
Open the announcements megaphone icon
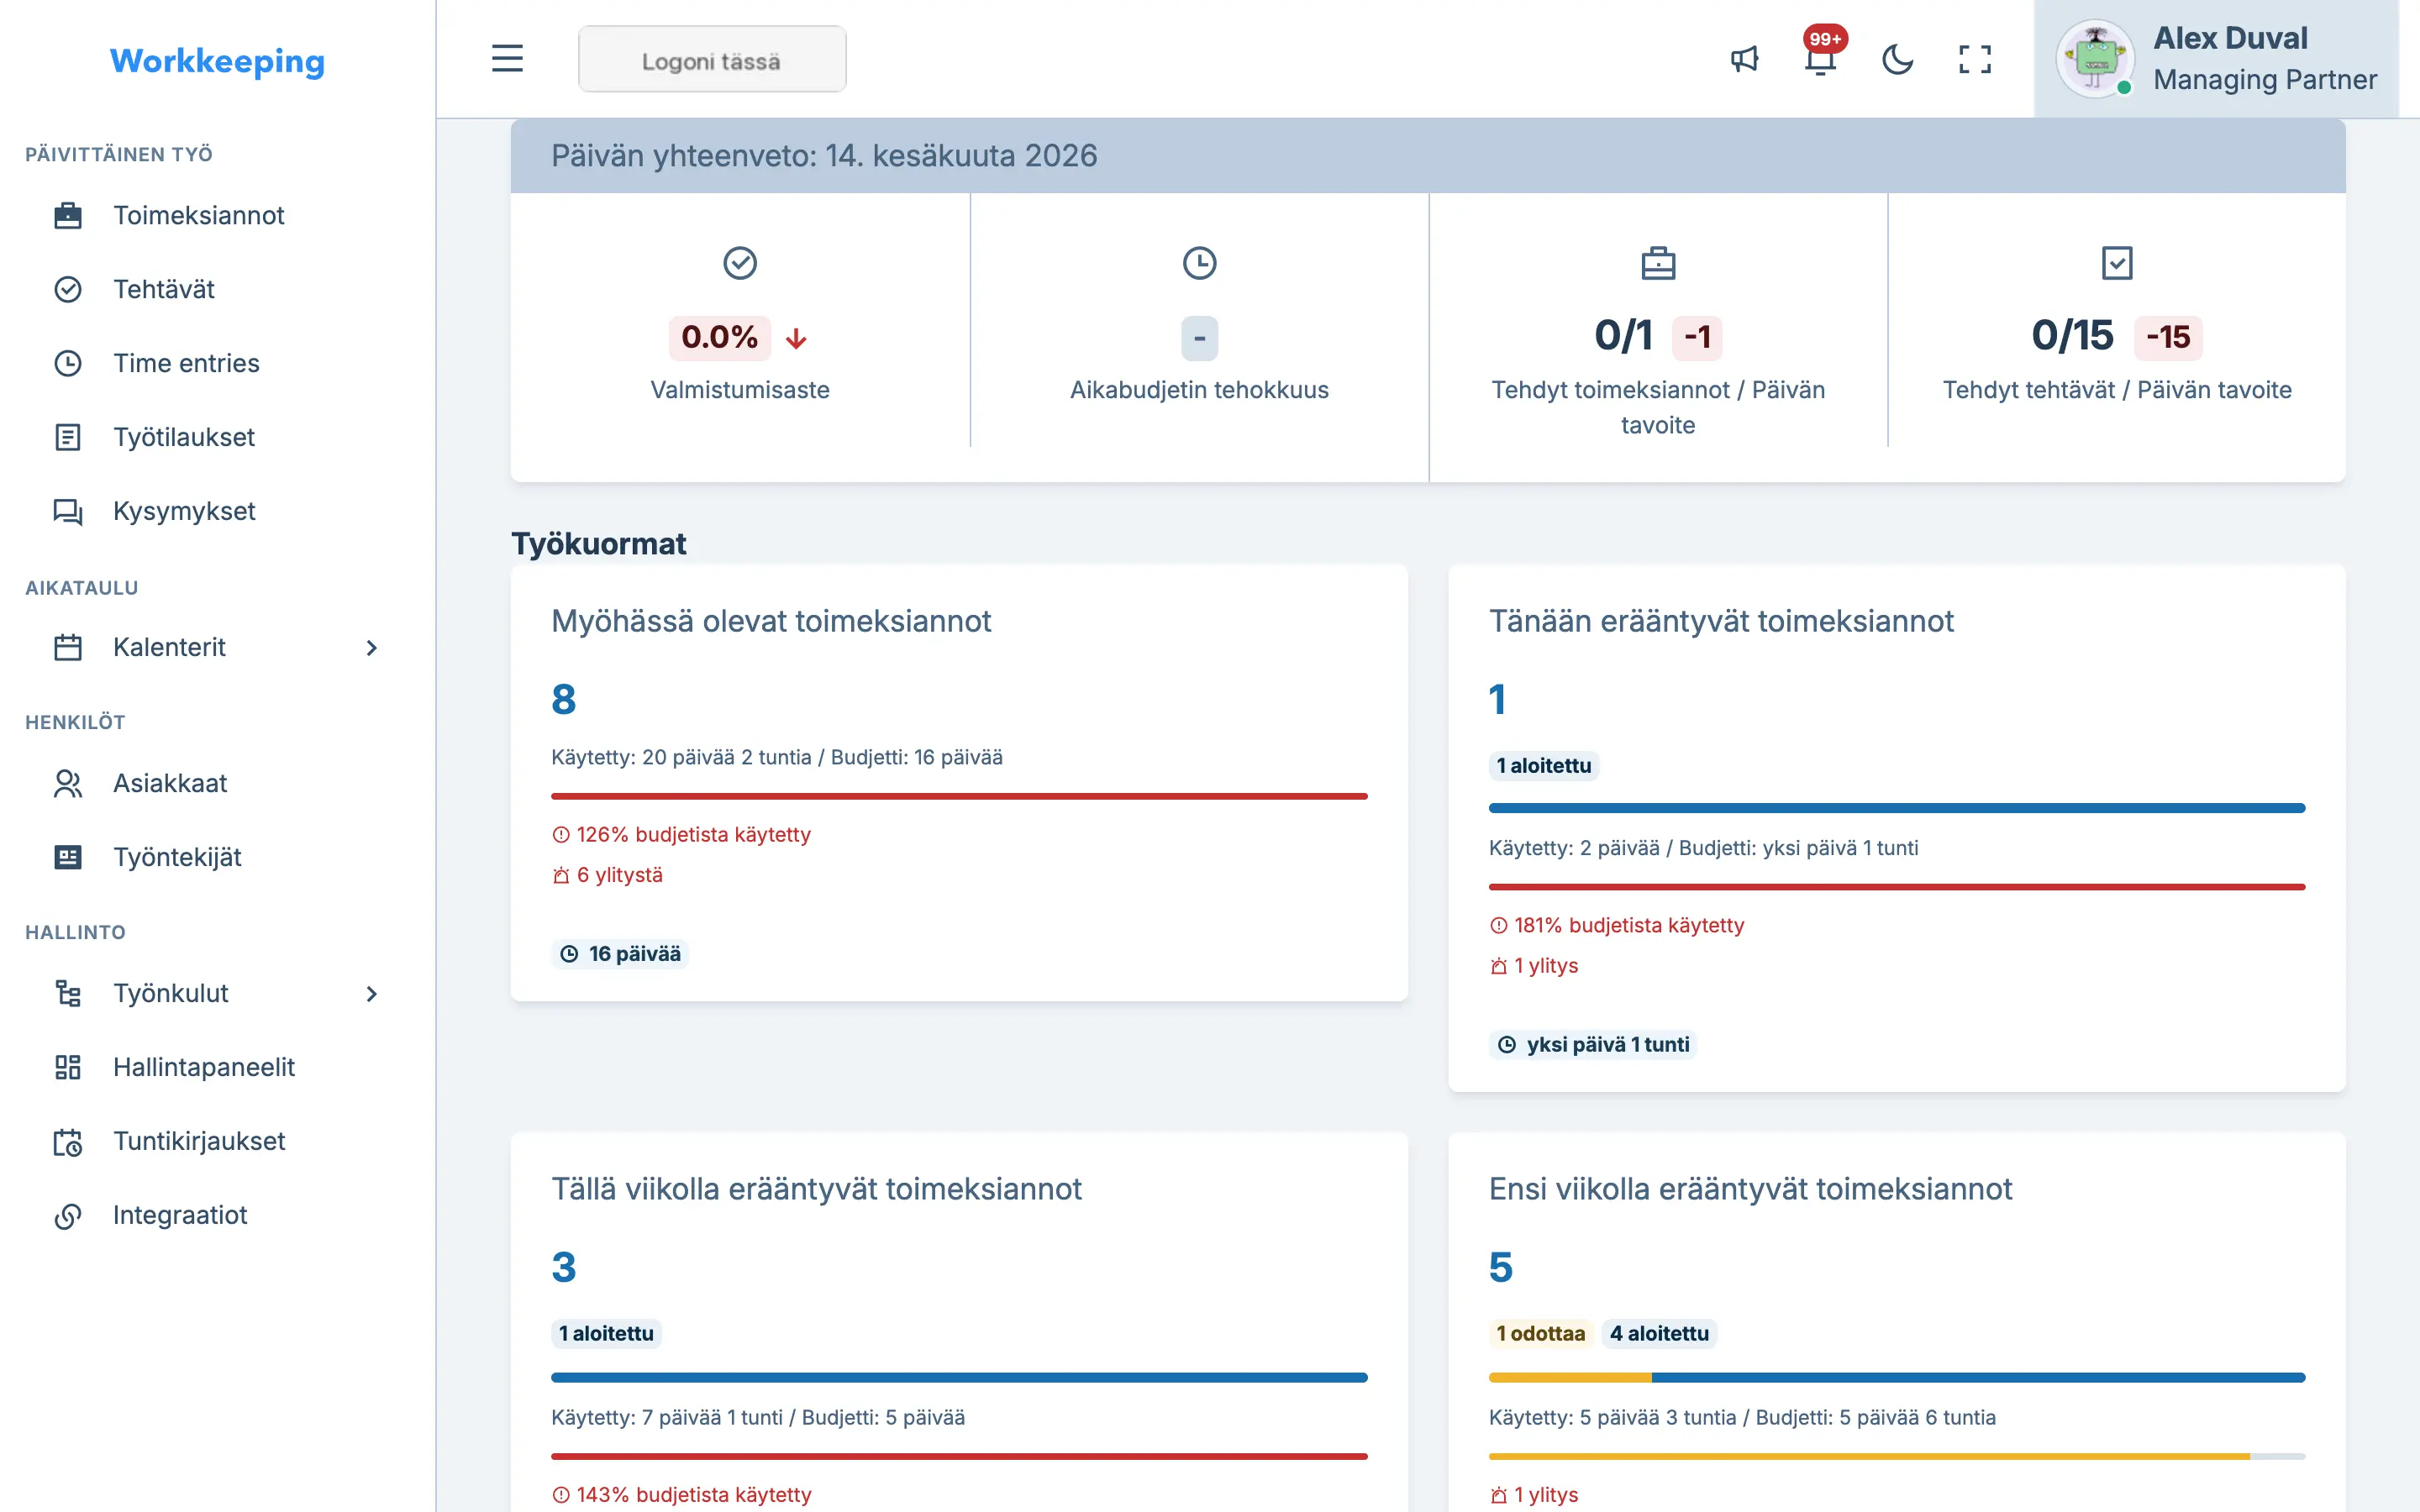click(1744, 59)
